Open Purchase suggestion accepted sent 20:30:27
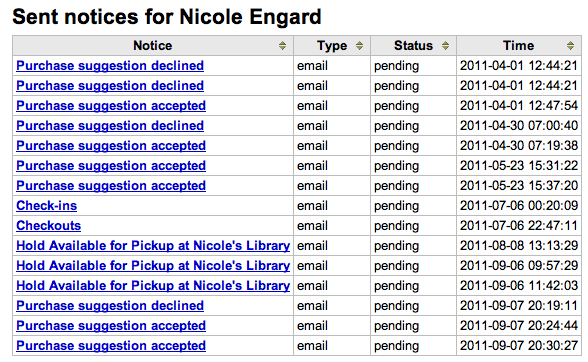Viewport: 588px width, 362px height. coord(111,346)
